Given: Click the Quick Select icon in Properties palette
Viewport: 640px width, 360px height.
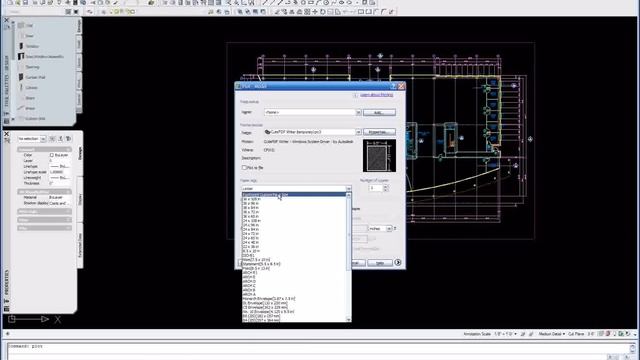Looking at the screenshot, I should coord(68,139).
